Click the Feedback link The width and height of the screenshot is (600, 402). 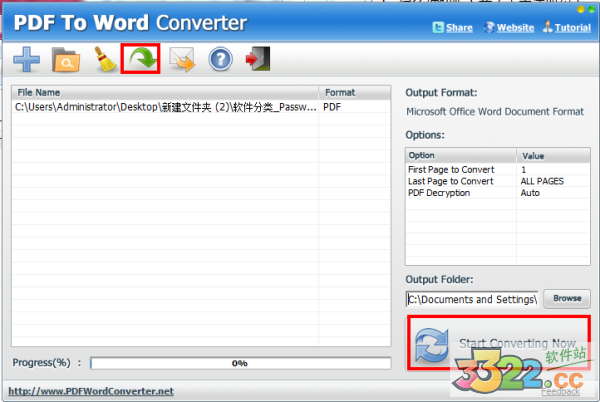point(560,391)
